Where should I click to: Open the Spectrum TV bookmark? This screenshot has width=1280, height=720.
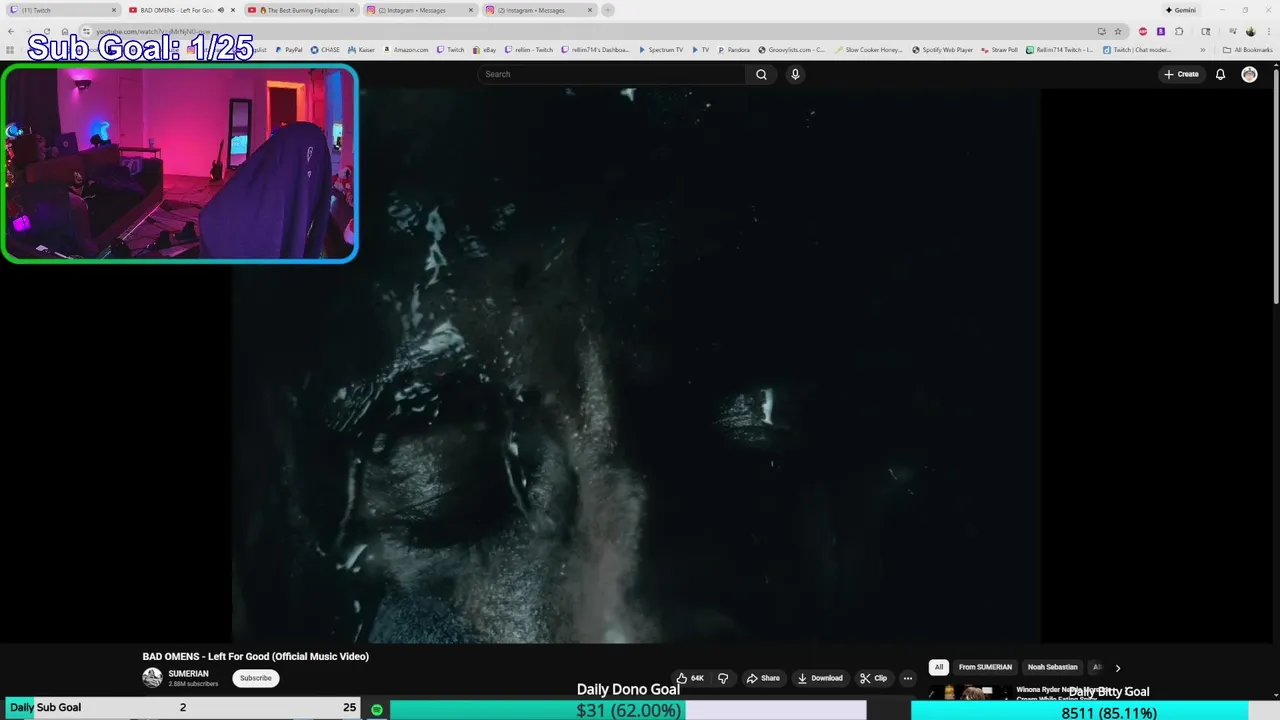coord(660,49)
